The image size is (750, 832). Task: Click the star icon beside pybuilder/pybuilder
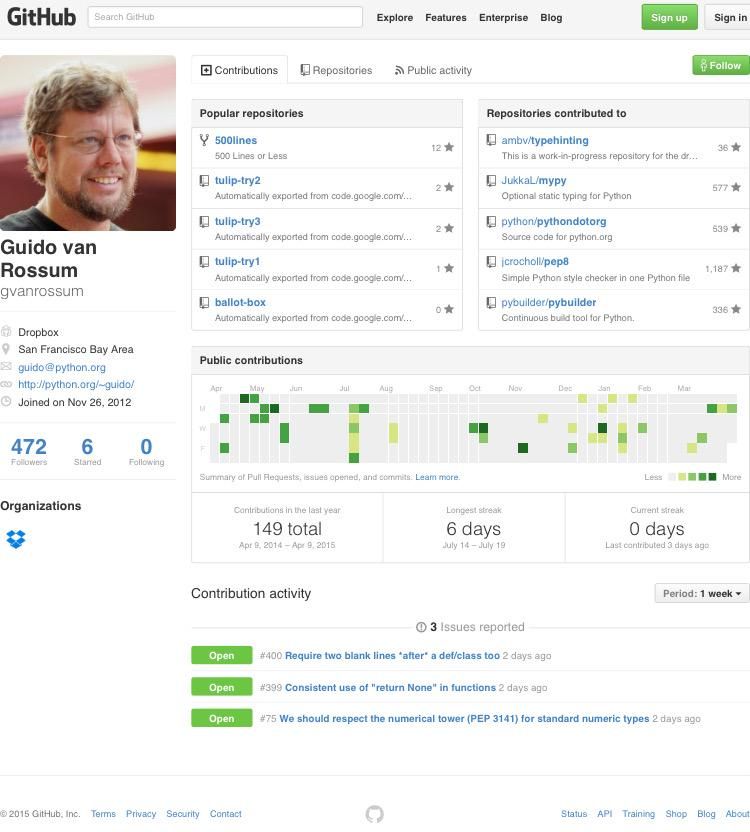pos(736,309)
